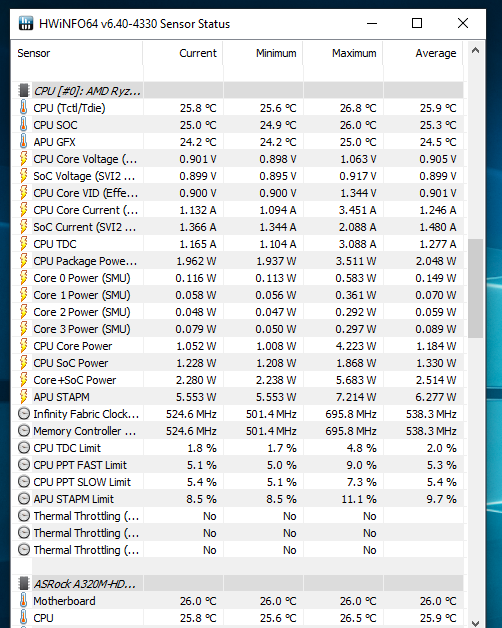Click the lightning icon for Core 2 Power
Screen dimensions: 502x628
[24, 312]
